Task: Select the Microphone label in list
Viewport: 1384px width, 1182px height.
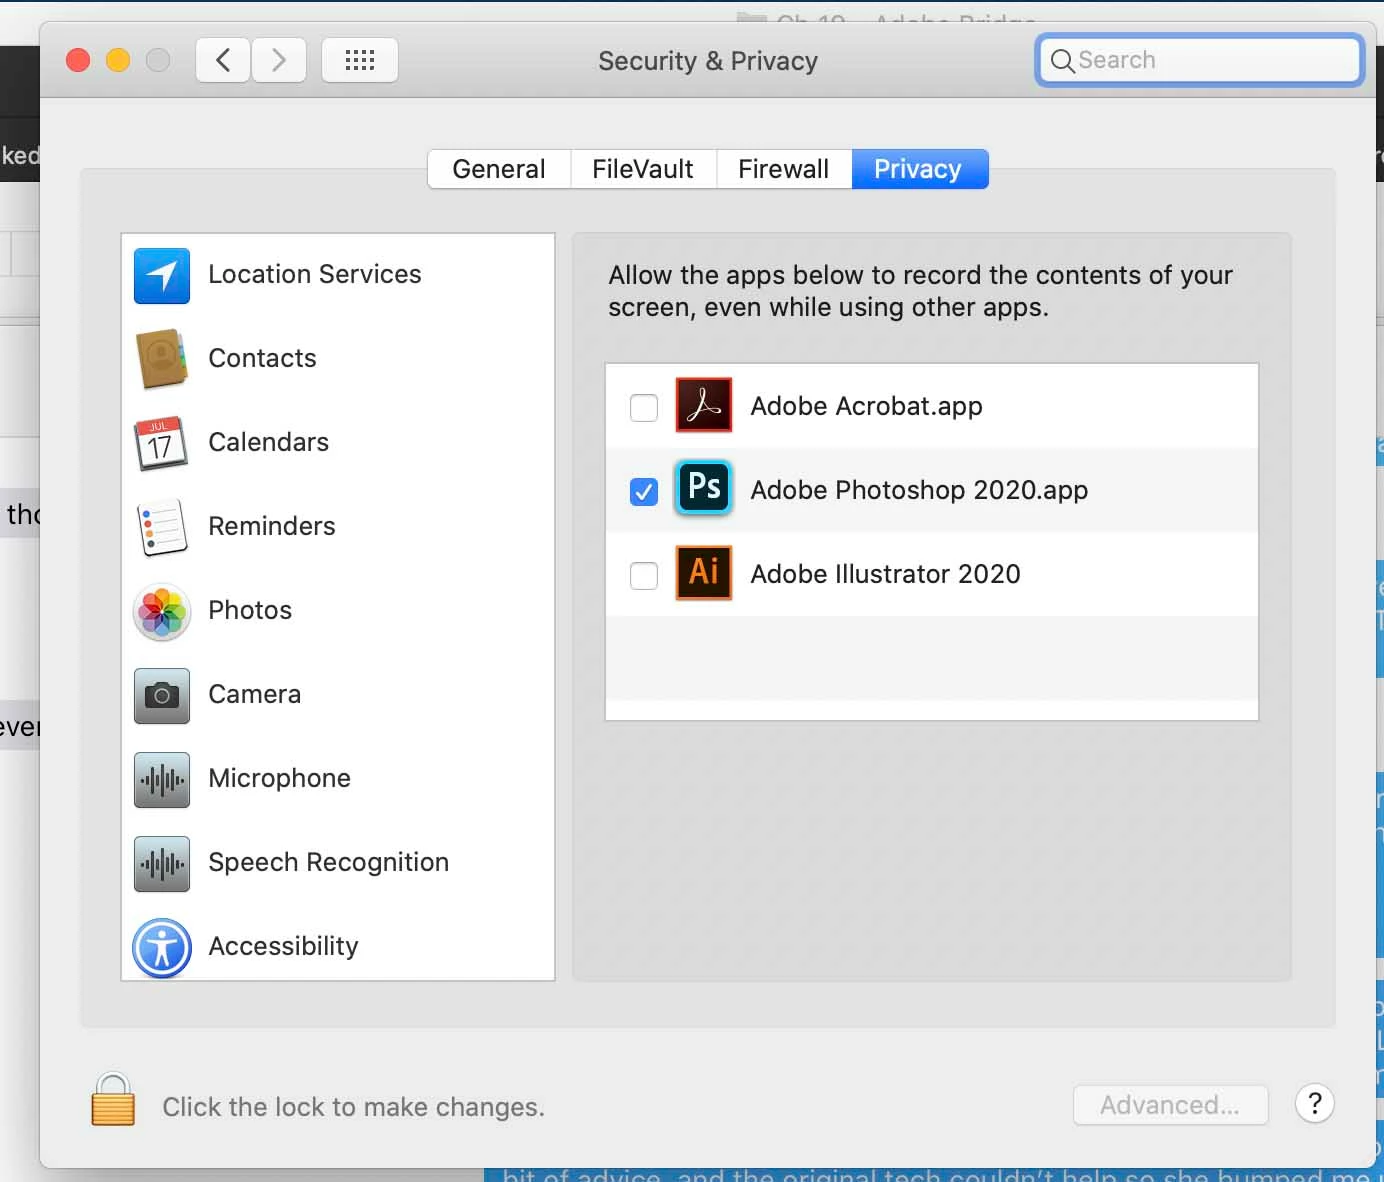Action: (280, 778)
